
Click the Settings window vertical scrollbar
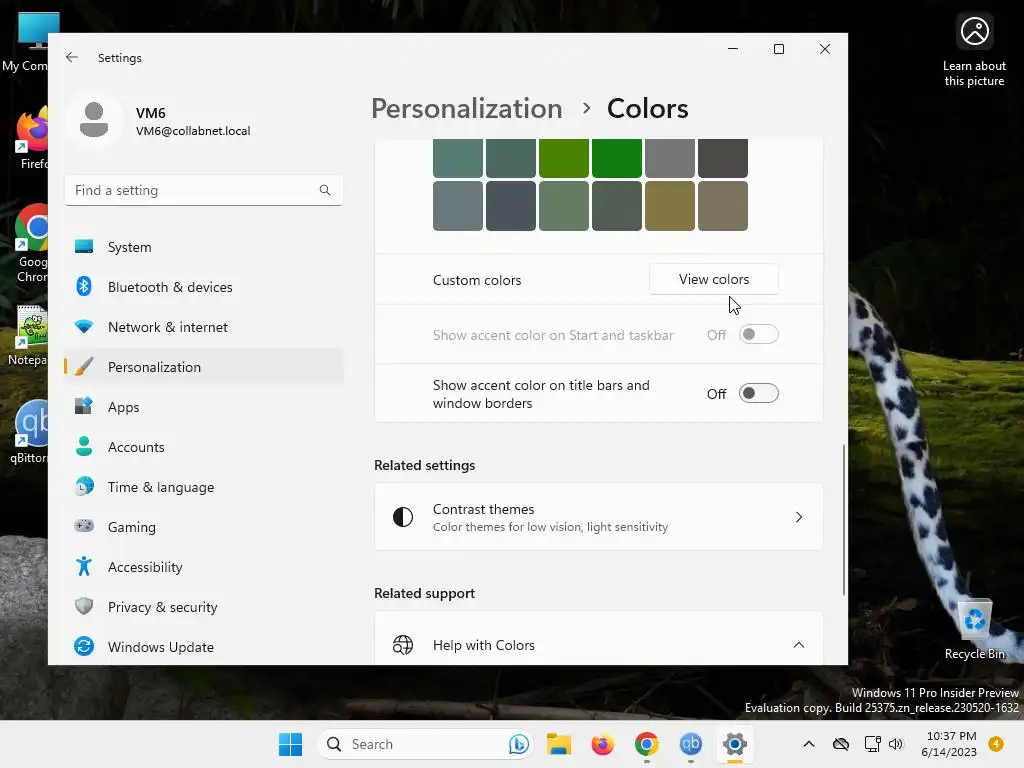pyautogui.click(x=844, y=520)
